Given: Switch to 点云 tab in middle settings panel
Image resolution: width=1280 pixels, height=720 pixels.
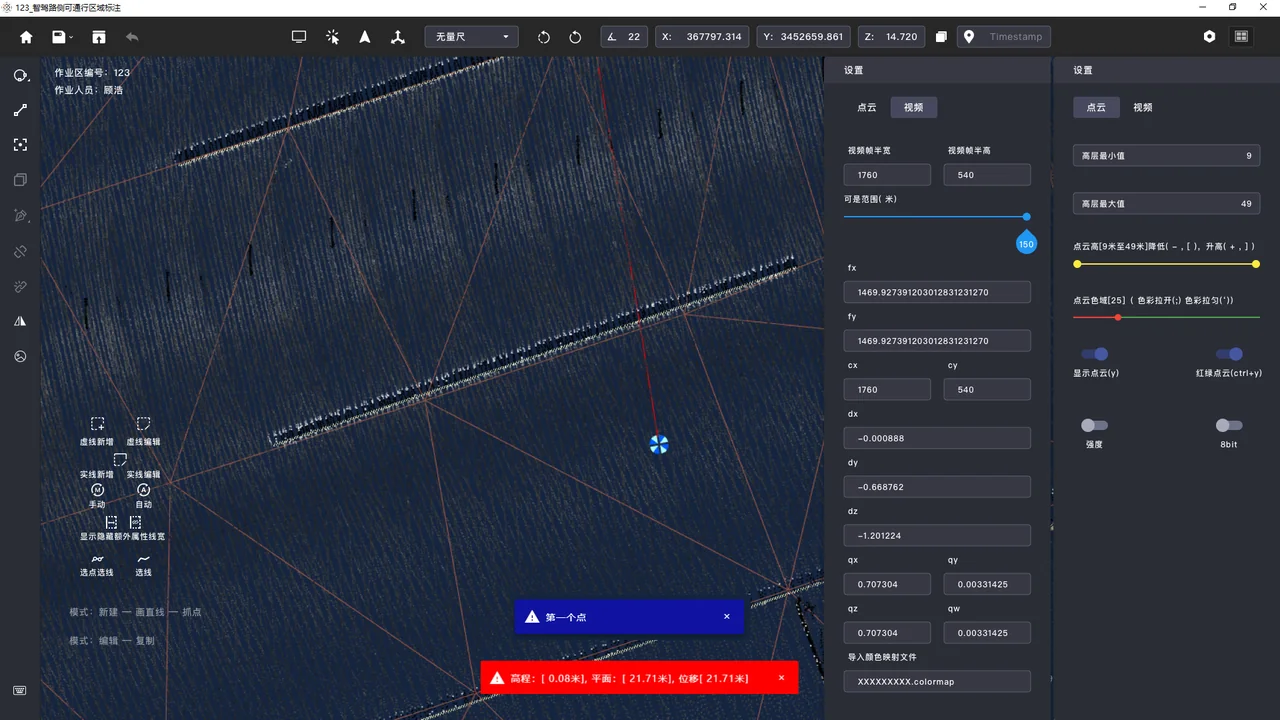Looking at the screenshot, I should (x=867, y=107).
